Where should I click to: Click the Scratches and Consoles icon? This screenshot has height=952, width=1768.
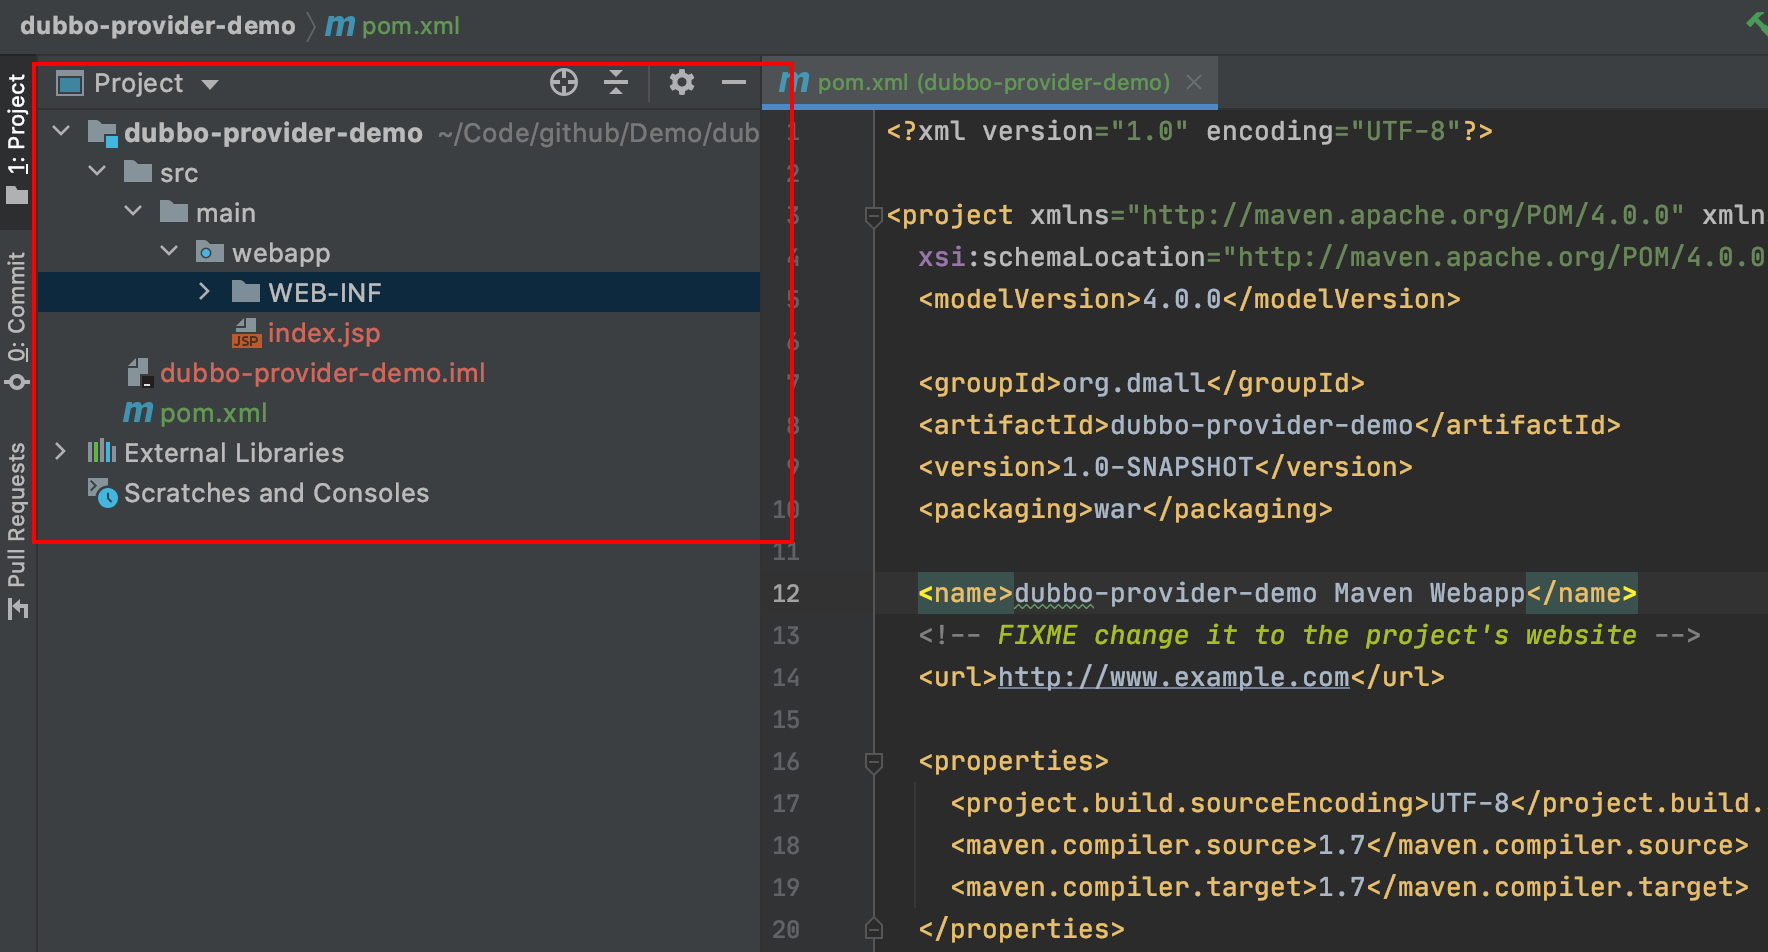(102, 492)
